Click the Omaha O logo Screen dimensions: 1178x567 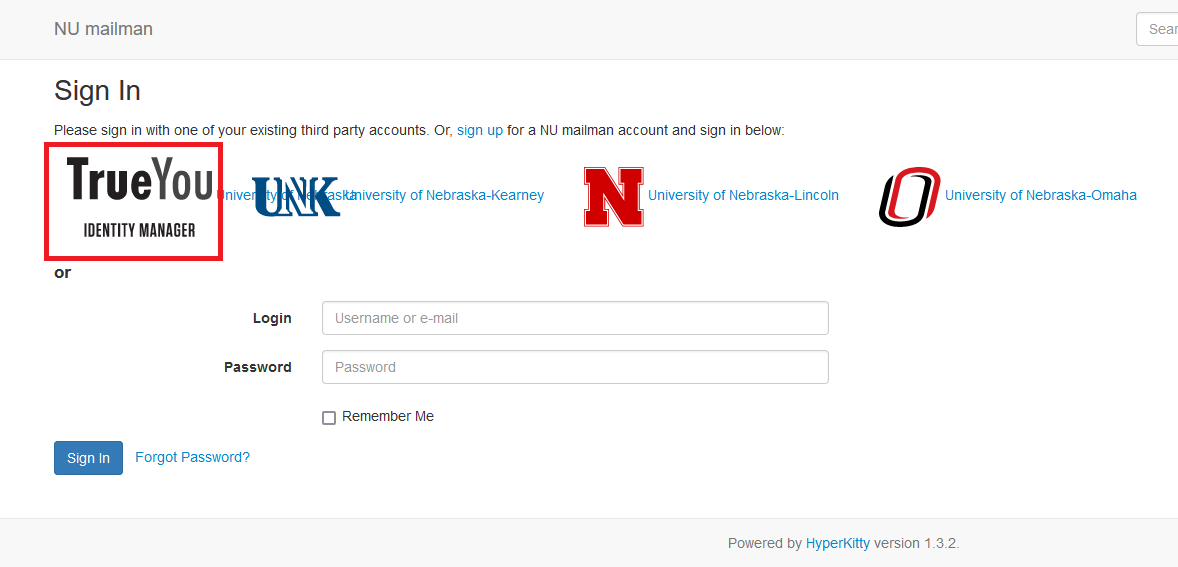pos(909,197)
